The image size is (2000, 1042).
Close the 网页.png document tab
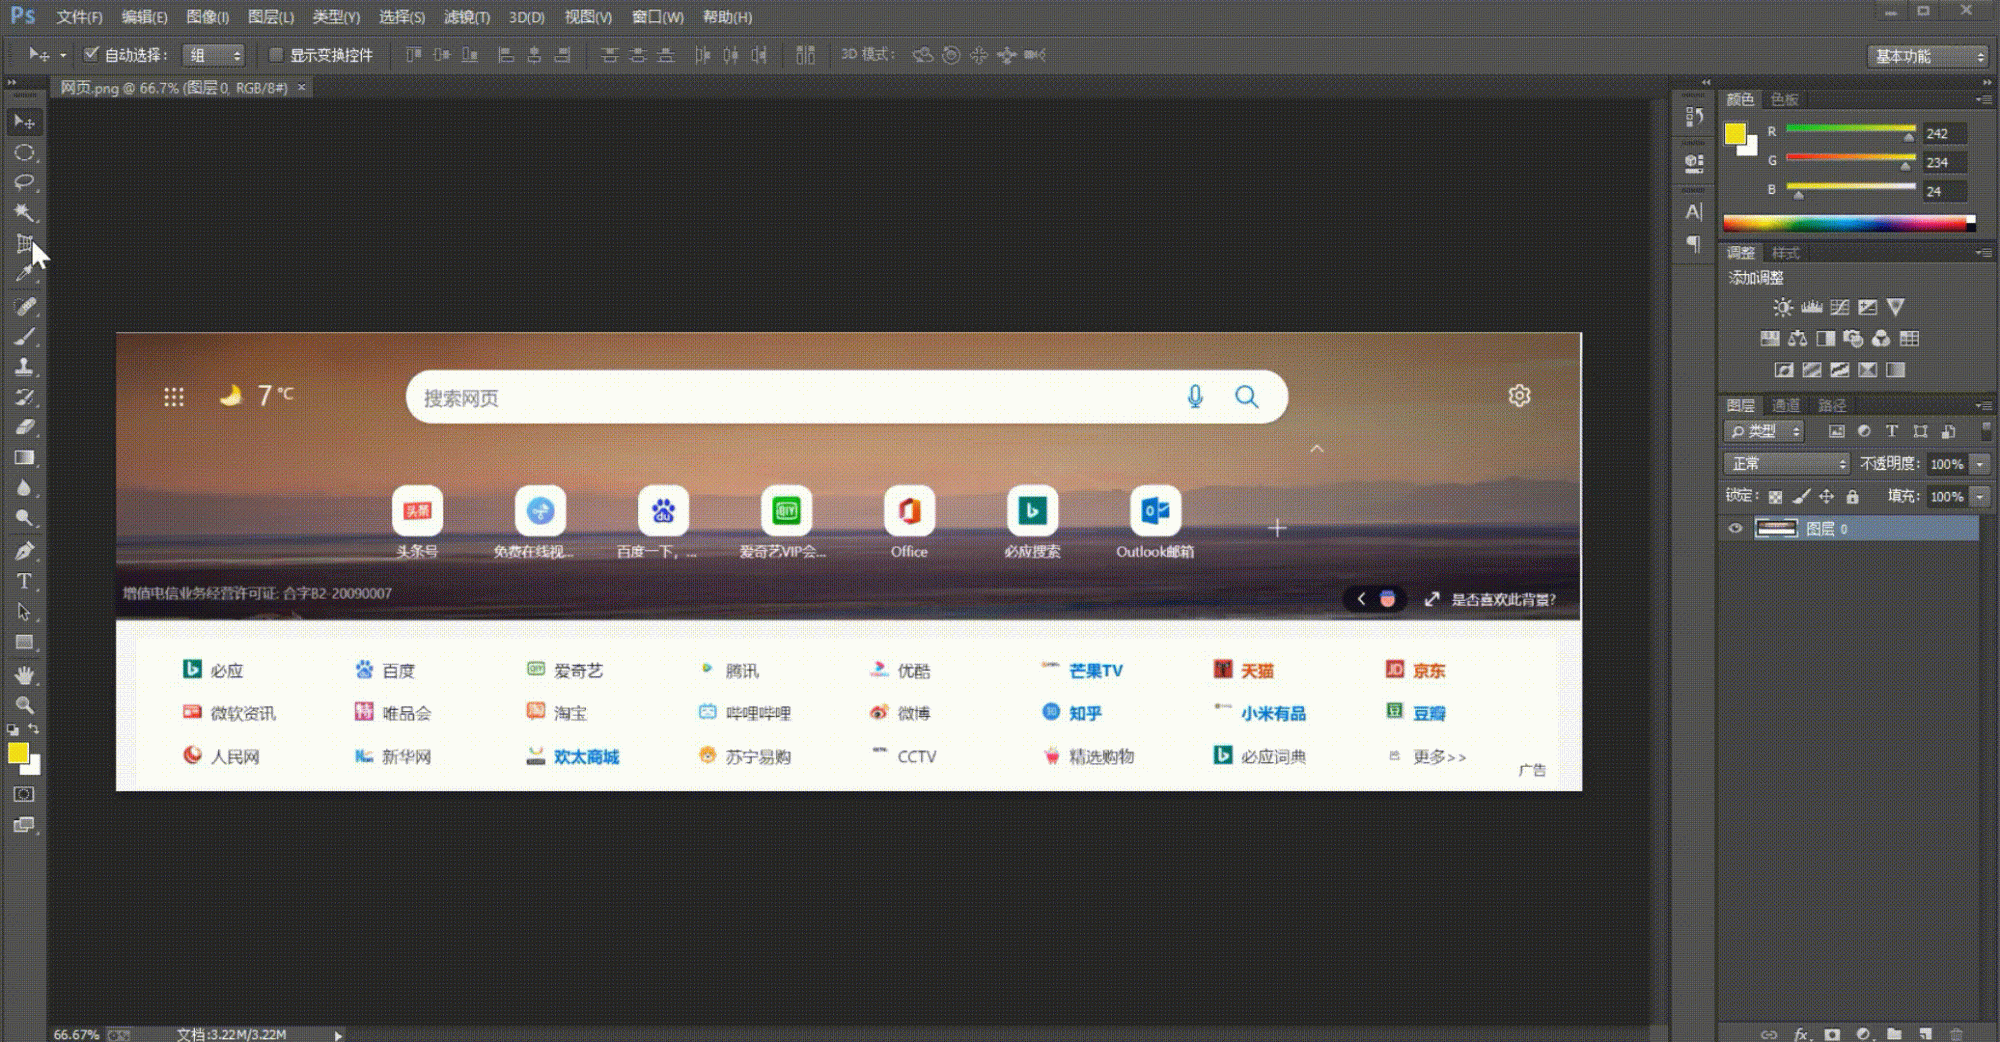click(x=301, y=88)
